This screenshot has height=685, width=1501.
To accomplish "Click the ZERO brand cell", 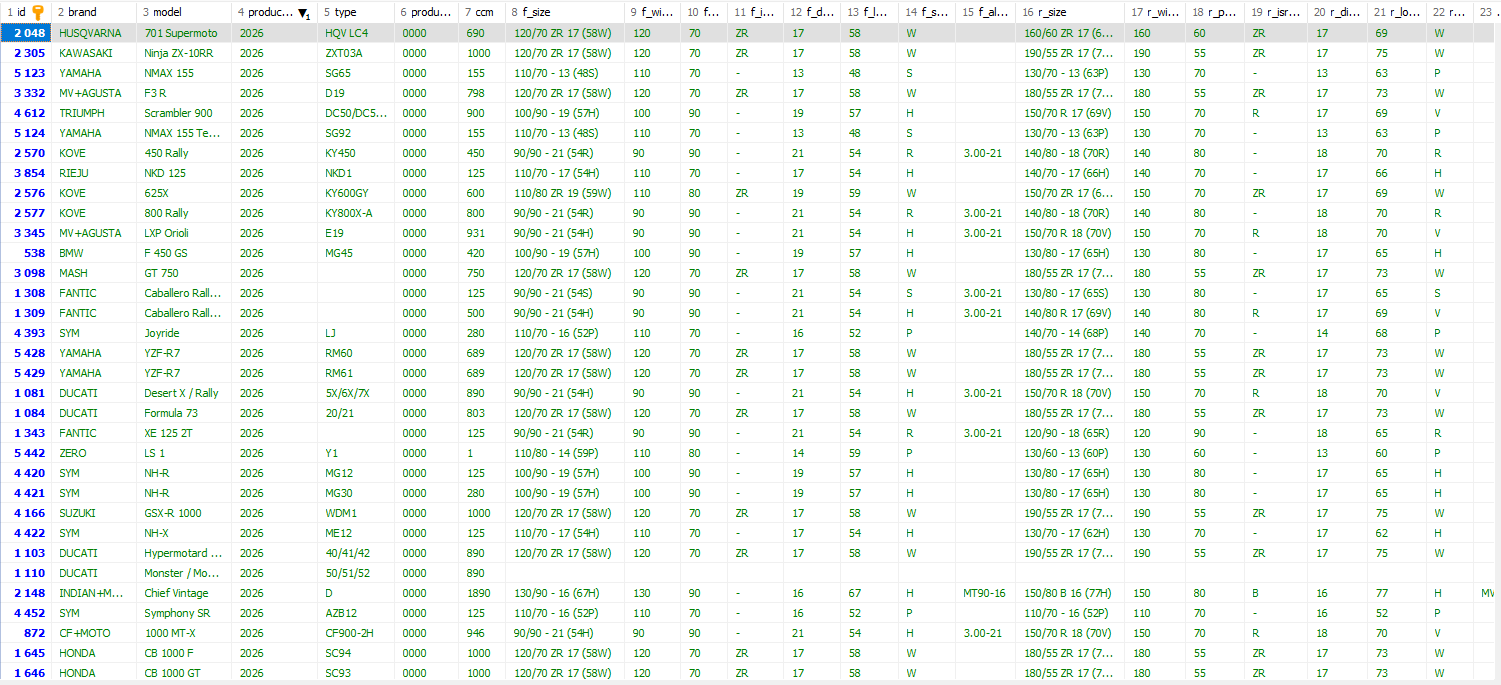I will [93, 453].
